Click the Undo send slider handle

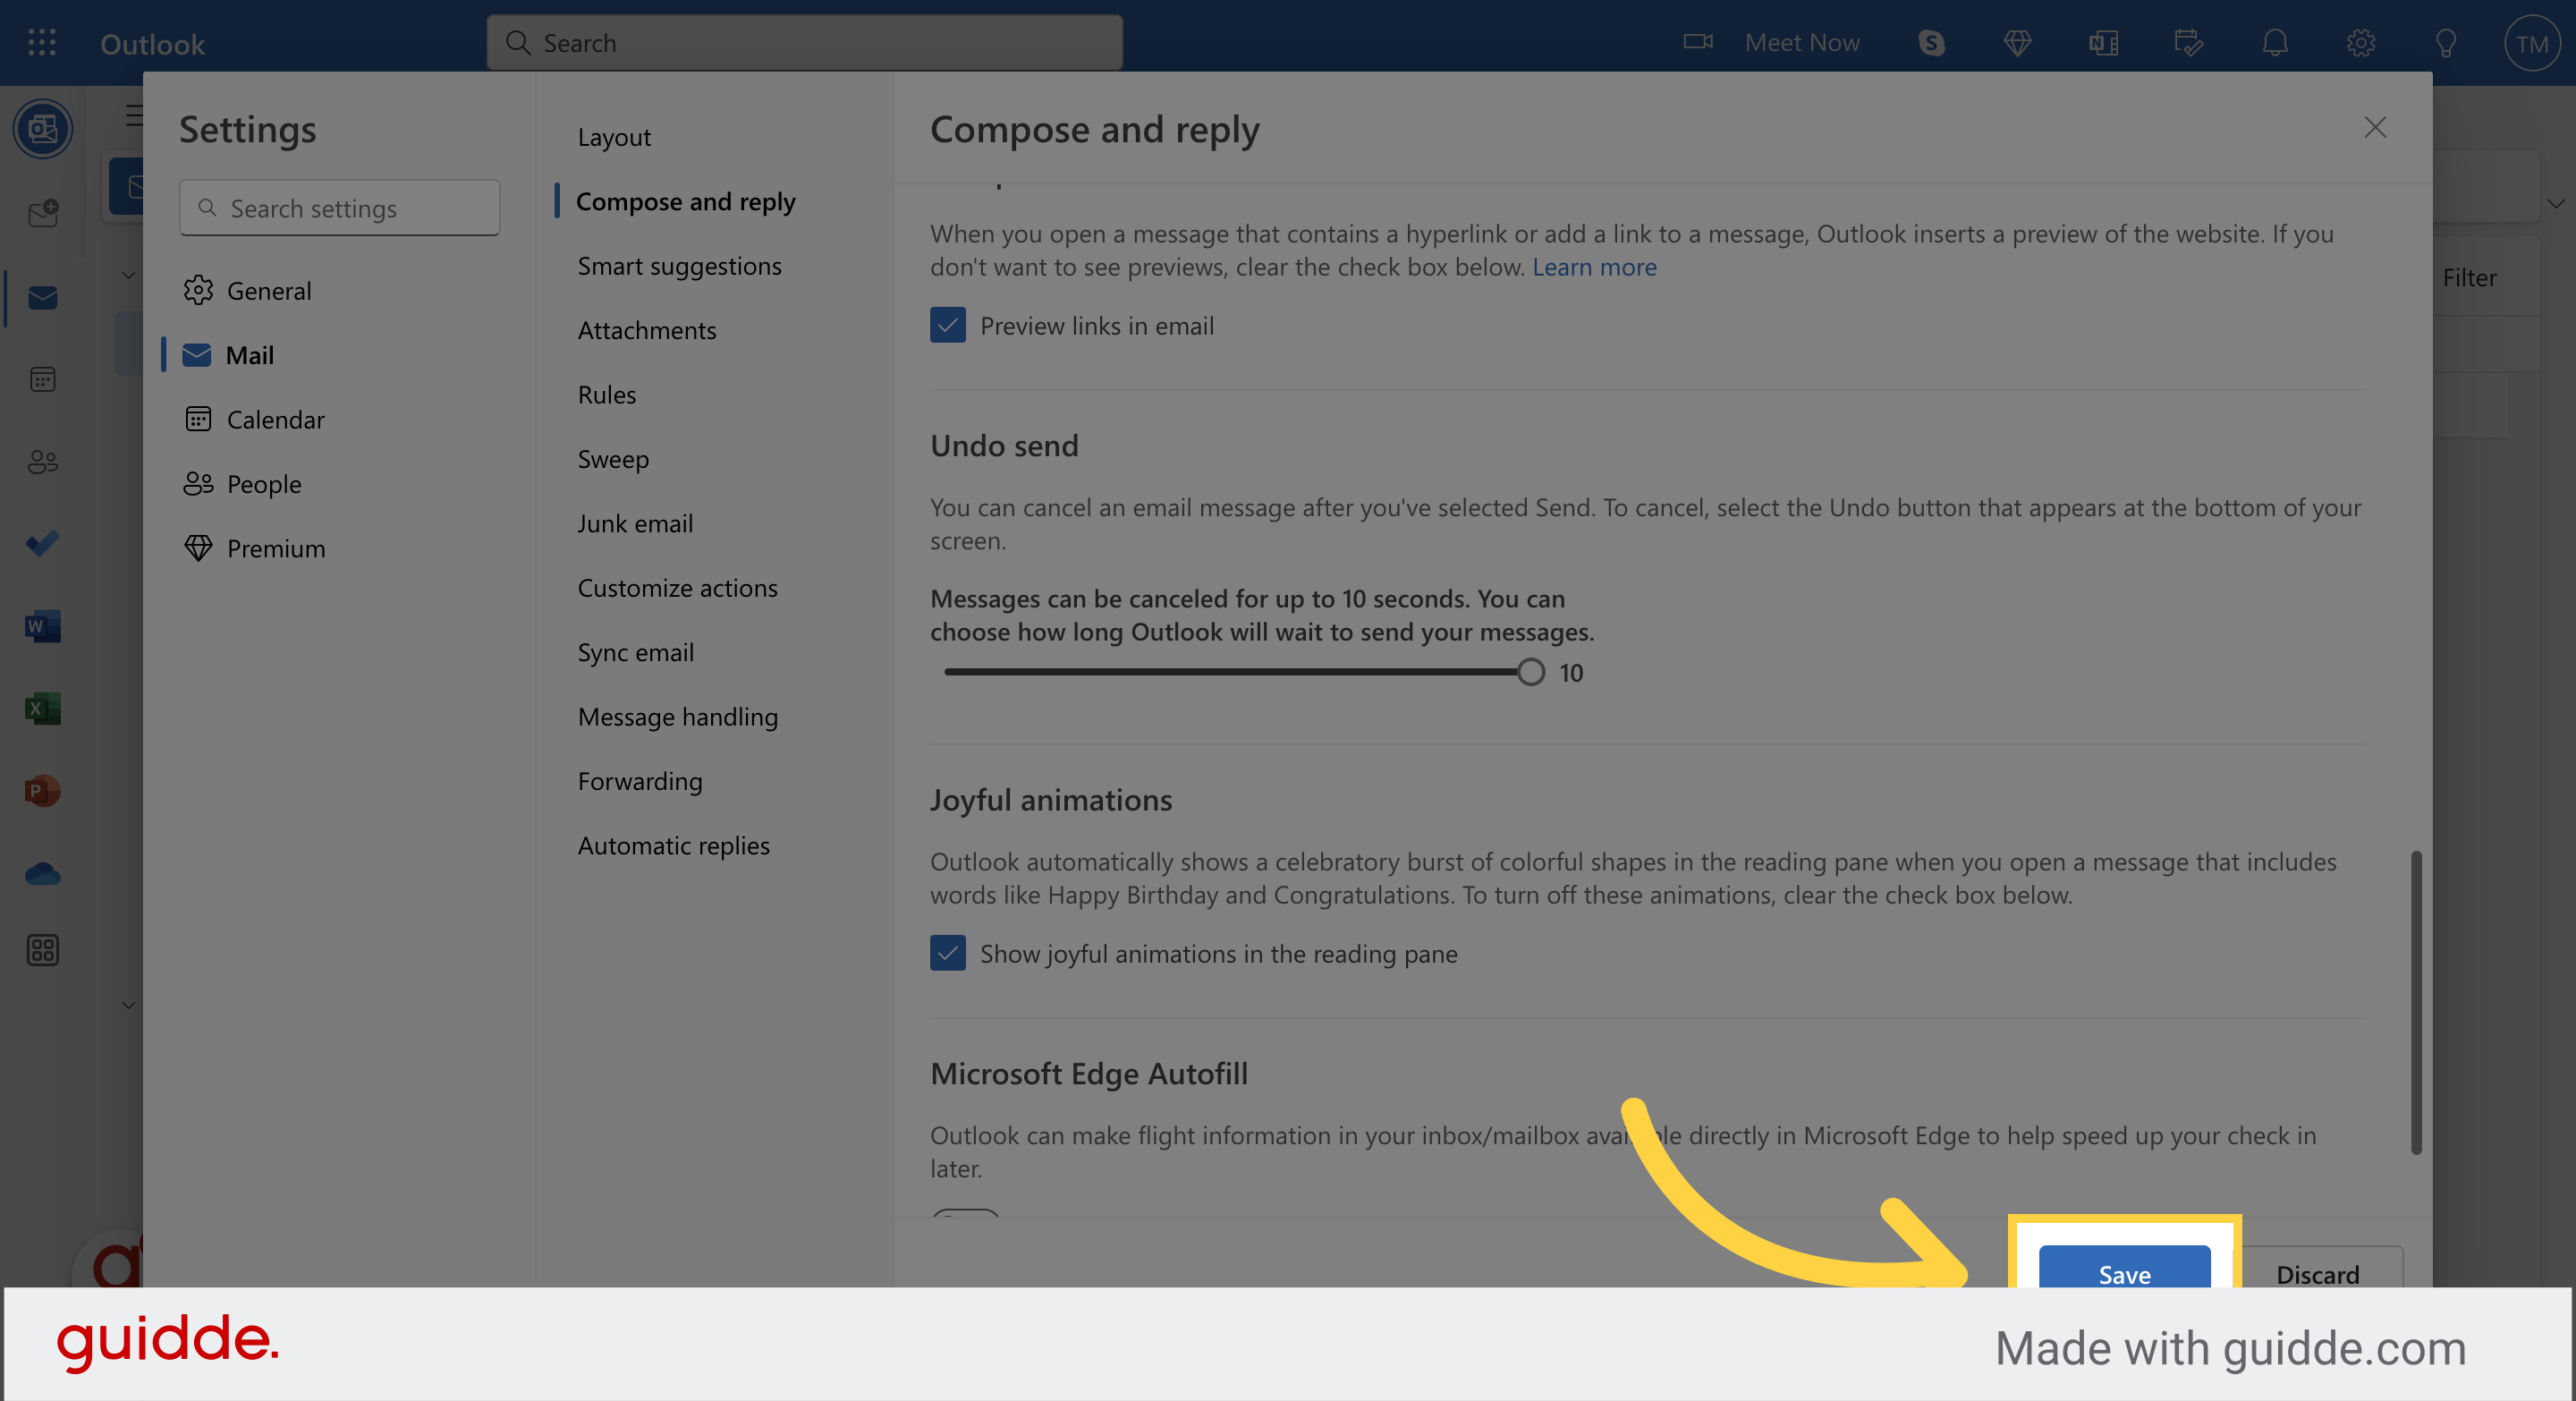click(x=1530, y=672)
